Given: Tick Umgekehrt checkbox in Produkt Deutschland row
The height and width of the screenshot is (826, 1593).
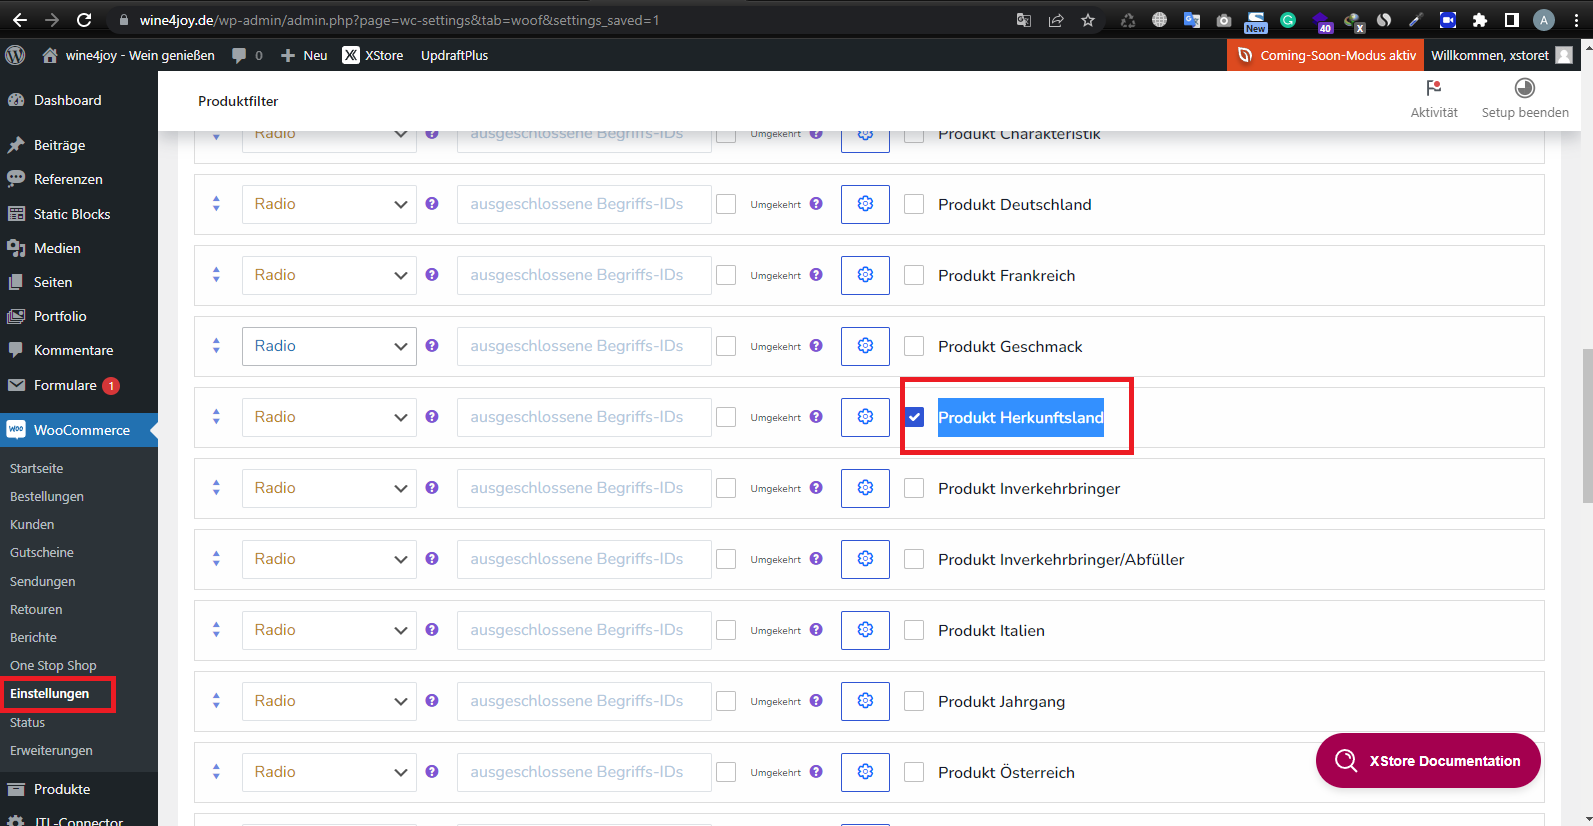Looking at the screenshot, I should (726, 204).
